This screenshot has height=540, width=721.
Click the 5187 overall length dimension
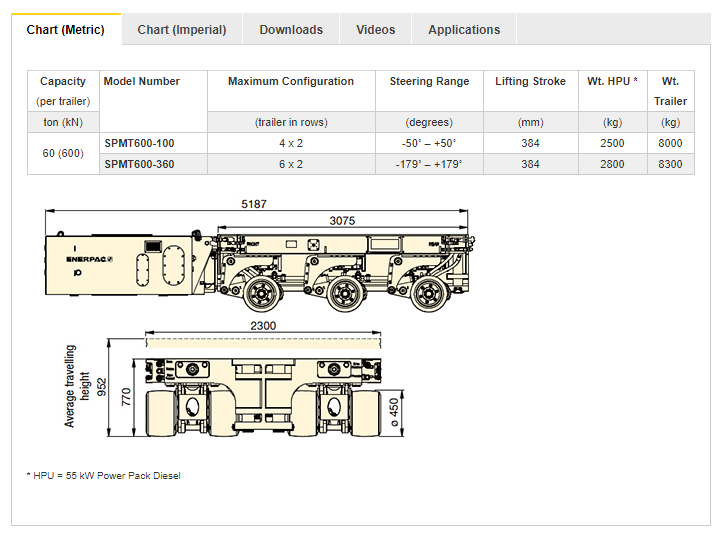[254, 204]
